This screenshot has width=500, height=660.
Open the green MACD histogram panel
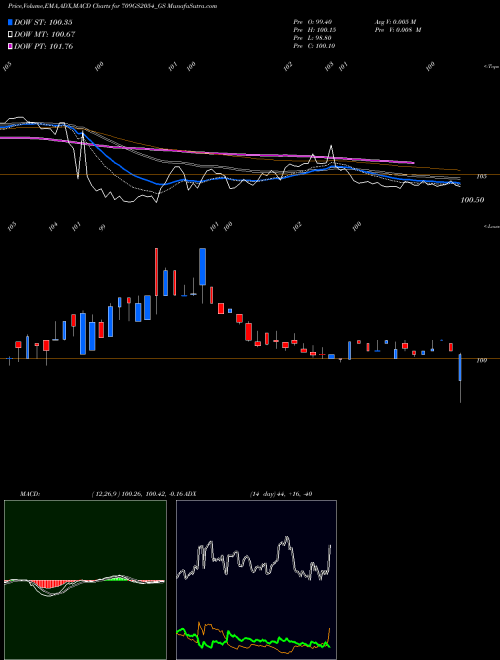(85, 580)
